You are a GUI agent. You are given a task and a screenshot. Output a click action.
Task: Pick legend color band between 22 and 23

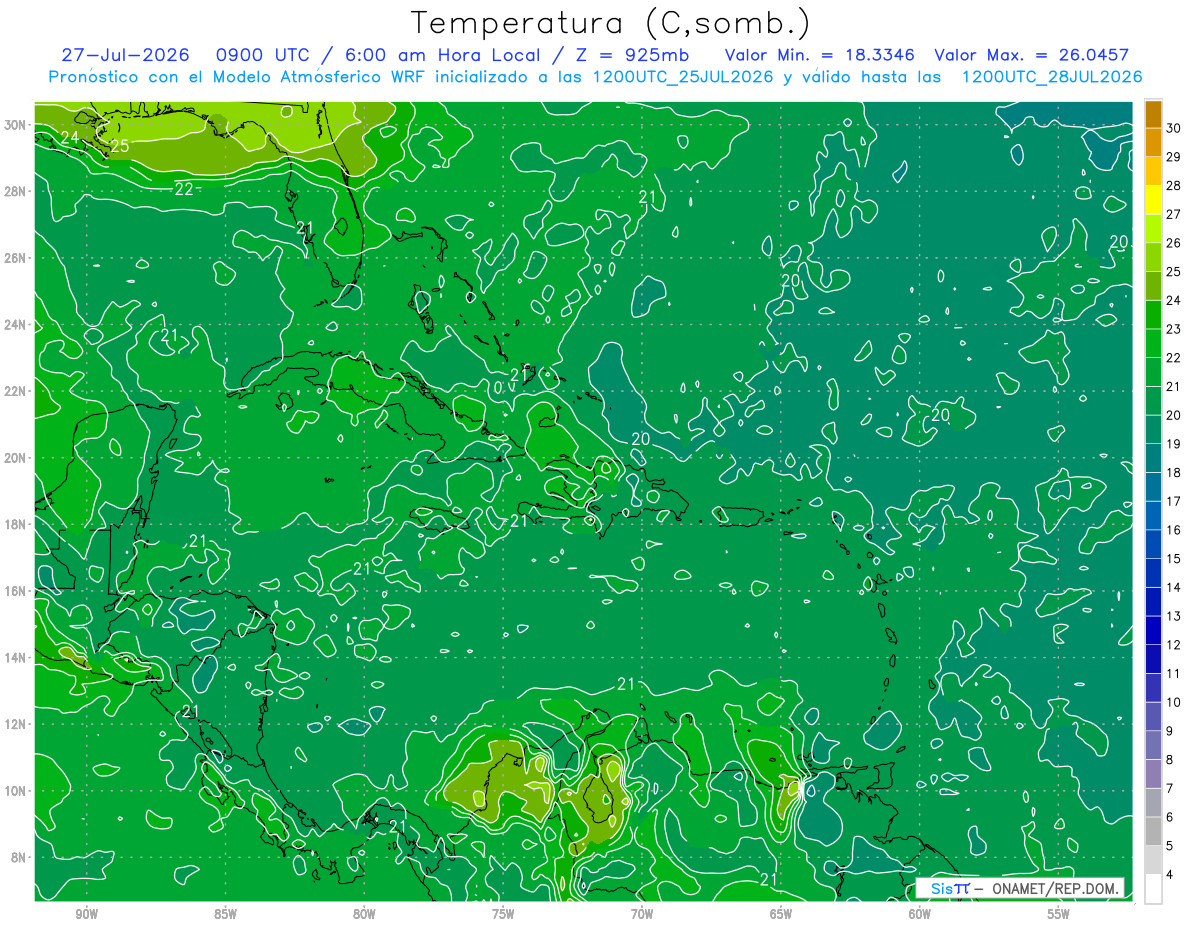pyautogui.click(x=1153, y=343)
